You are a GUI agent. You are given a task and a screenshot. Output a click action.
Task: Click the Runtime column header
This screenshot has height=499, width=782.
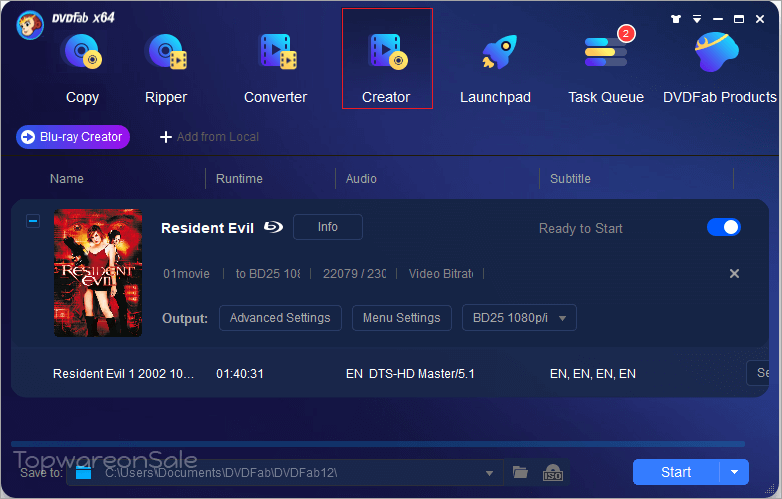(239, 178)
